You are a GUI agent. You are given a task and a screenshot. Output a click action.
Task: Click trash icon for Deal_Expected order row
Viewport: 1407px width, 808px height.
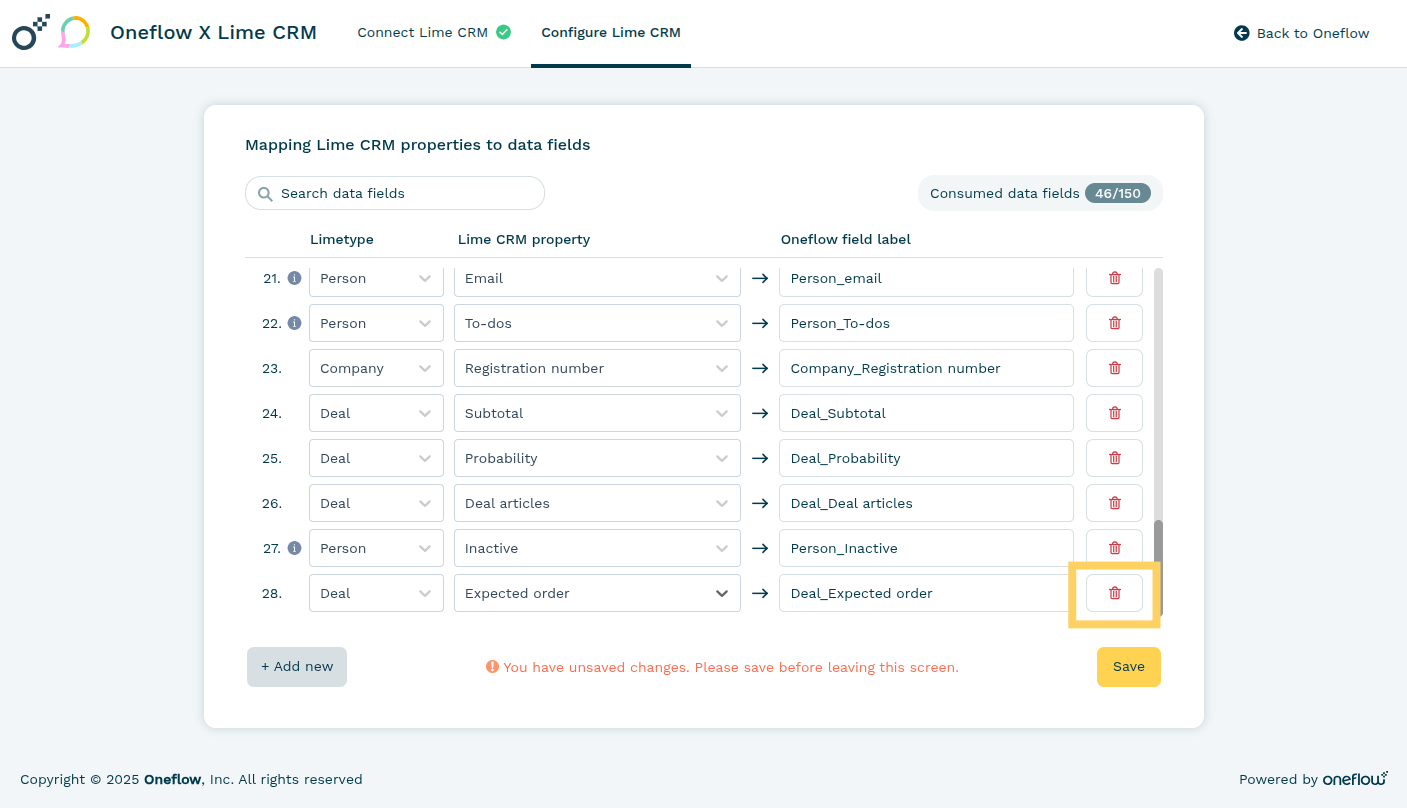tap(1114, 593)
